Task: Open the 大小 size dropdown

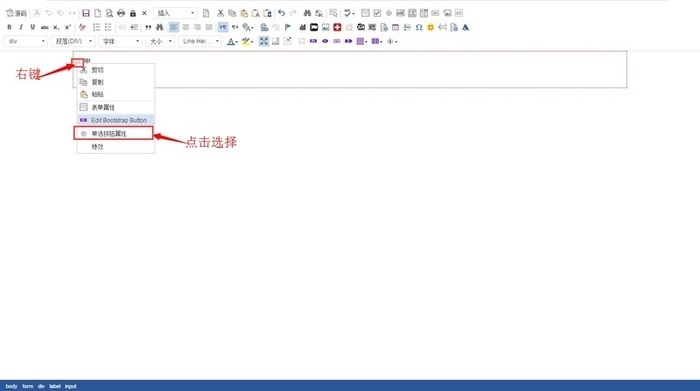Action: (160, 41)
